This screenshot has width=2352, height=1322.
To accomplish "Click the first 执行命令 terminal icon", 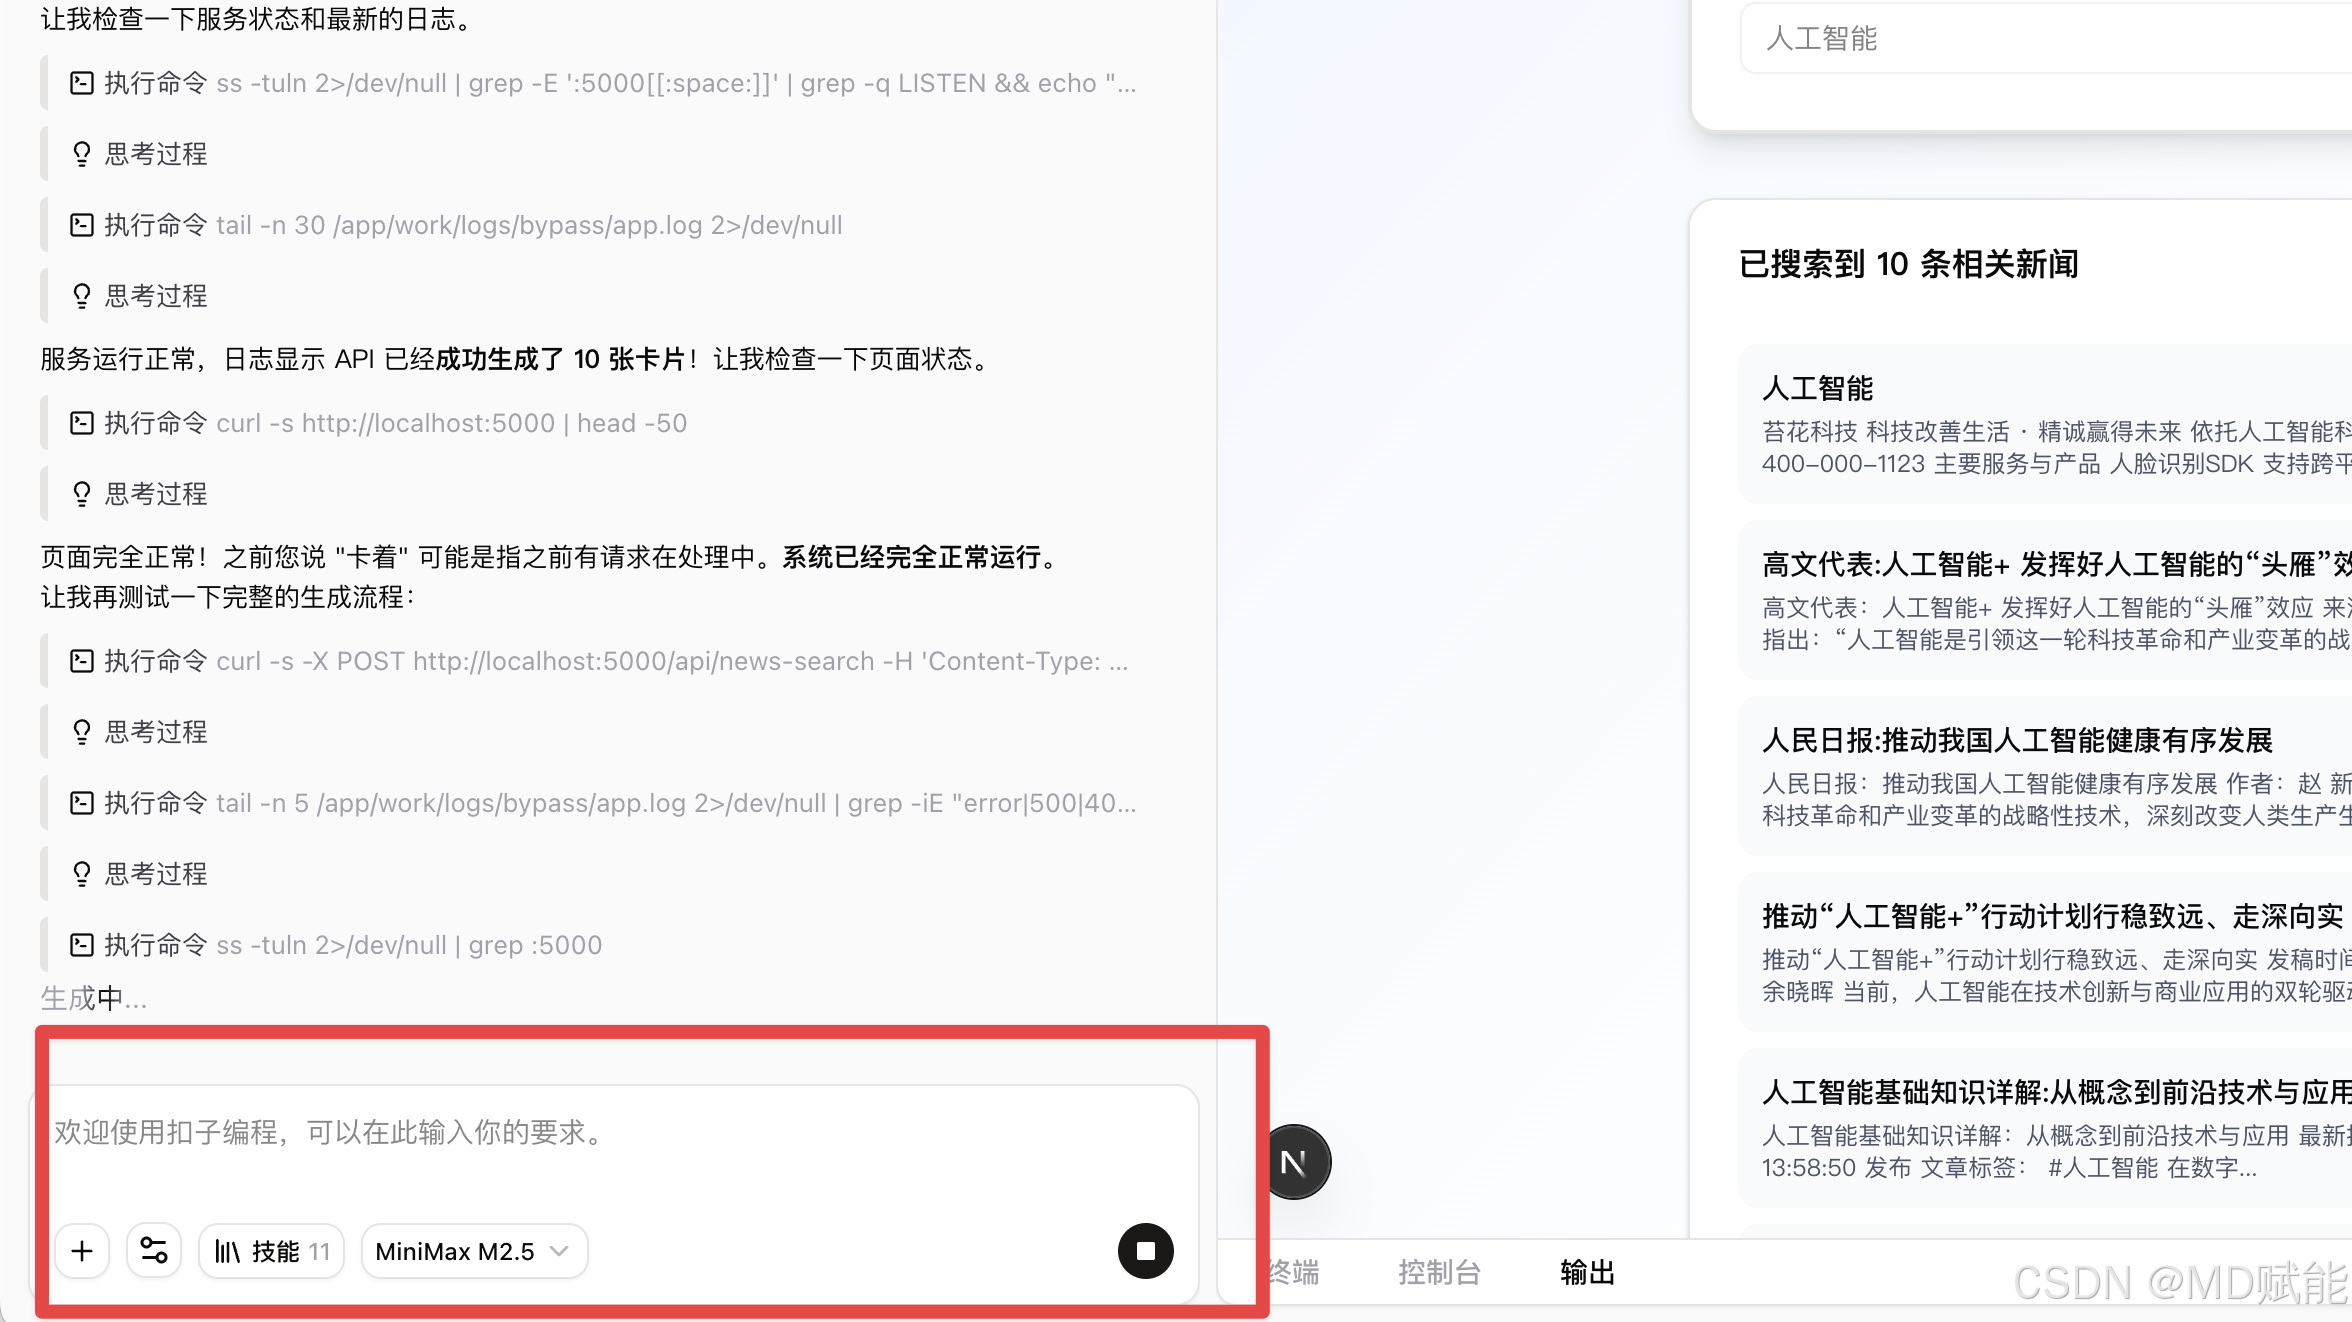I will pyautogui.click(x=81, y=83).
